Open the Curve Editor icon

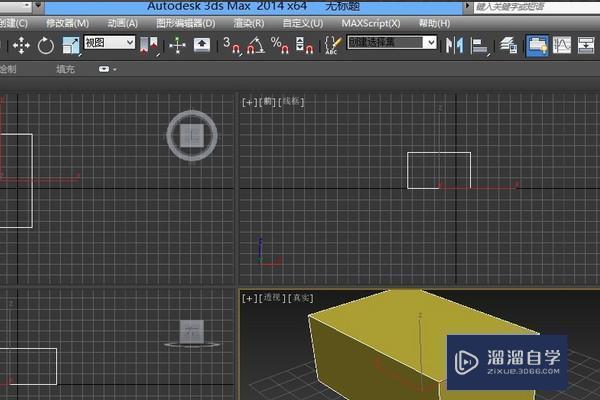click(562, 45)
